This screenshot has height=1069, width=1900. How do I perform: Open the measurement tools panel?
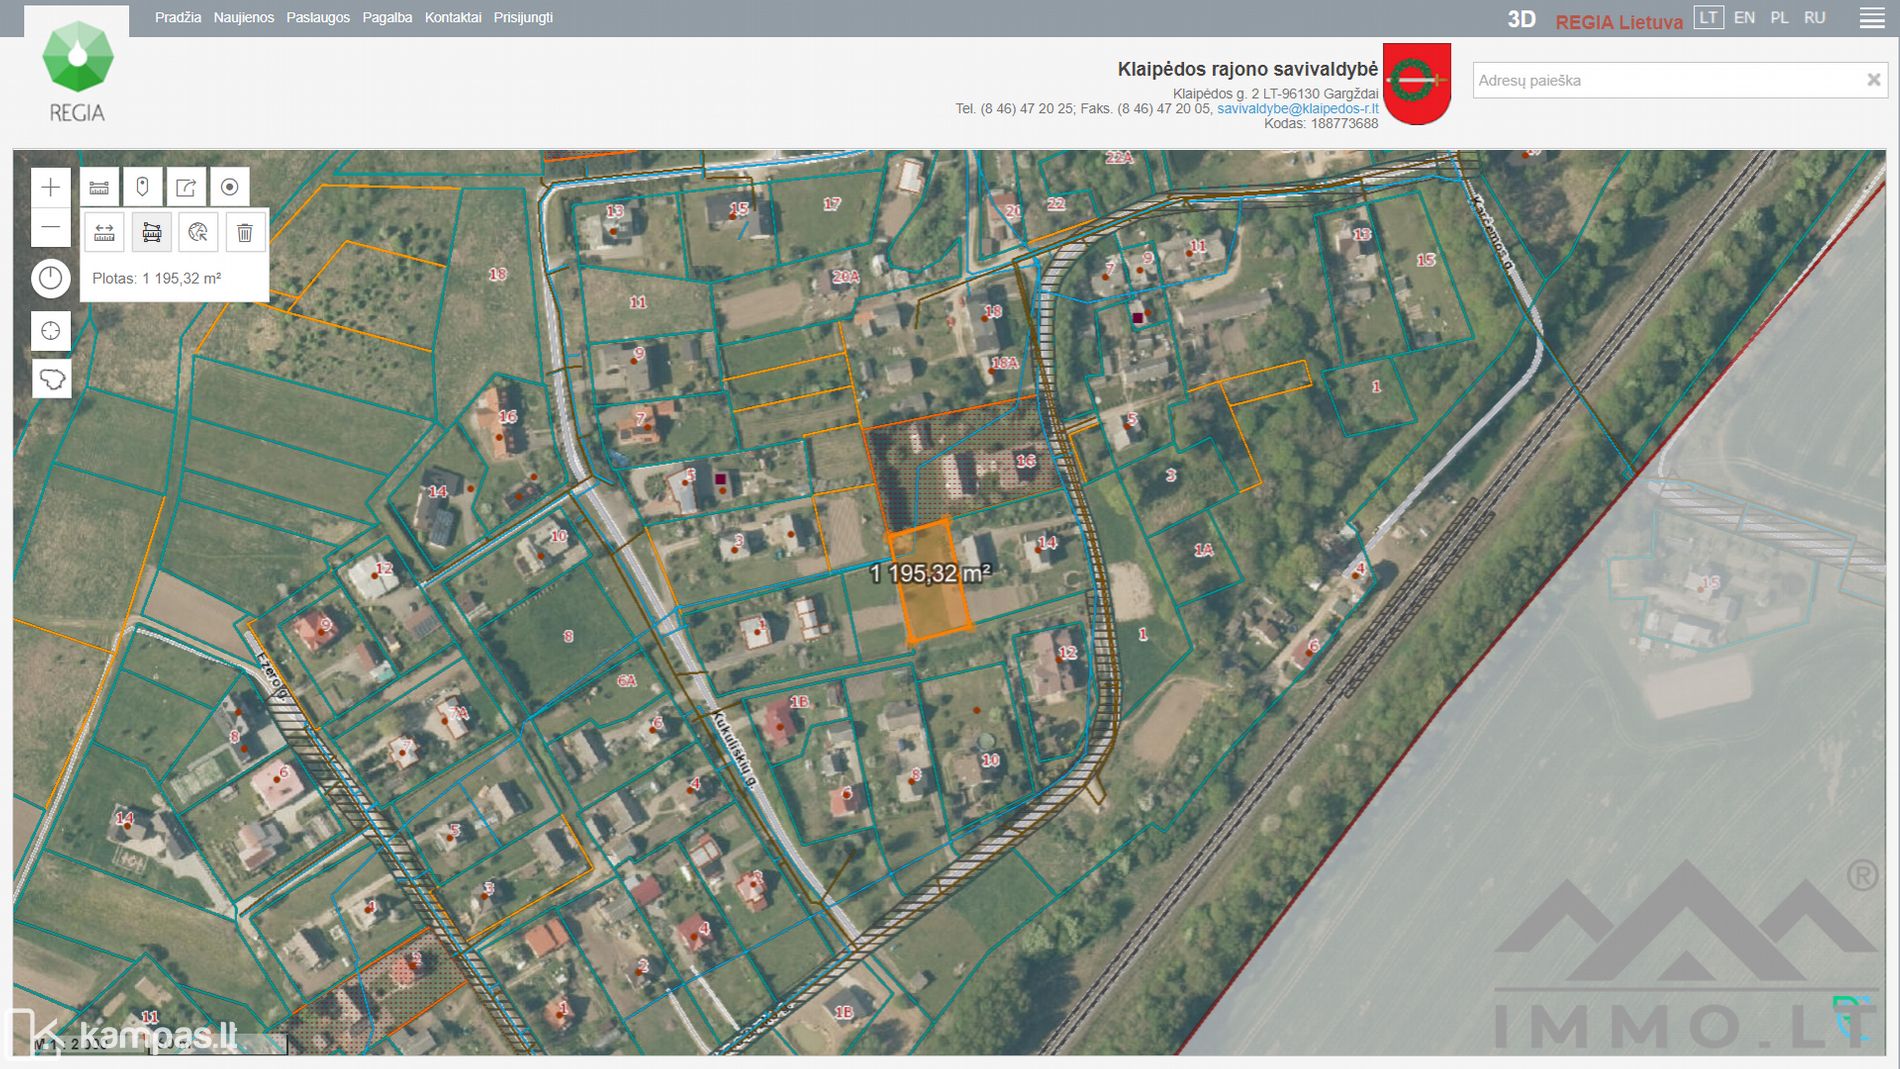pos(99,187)
